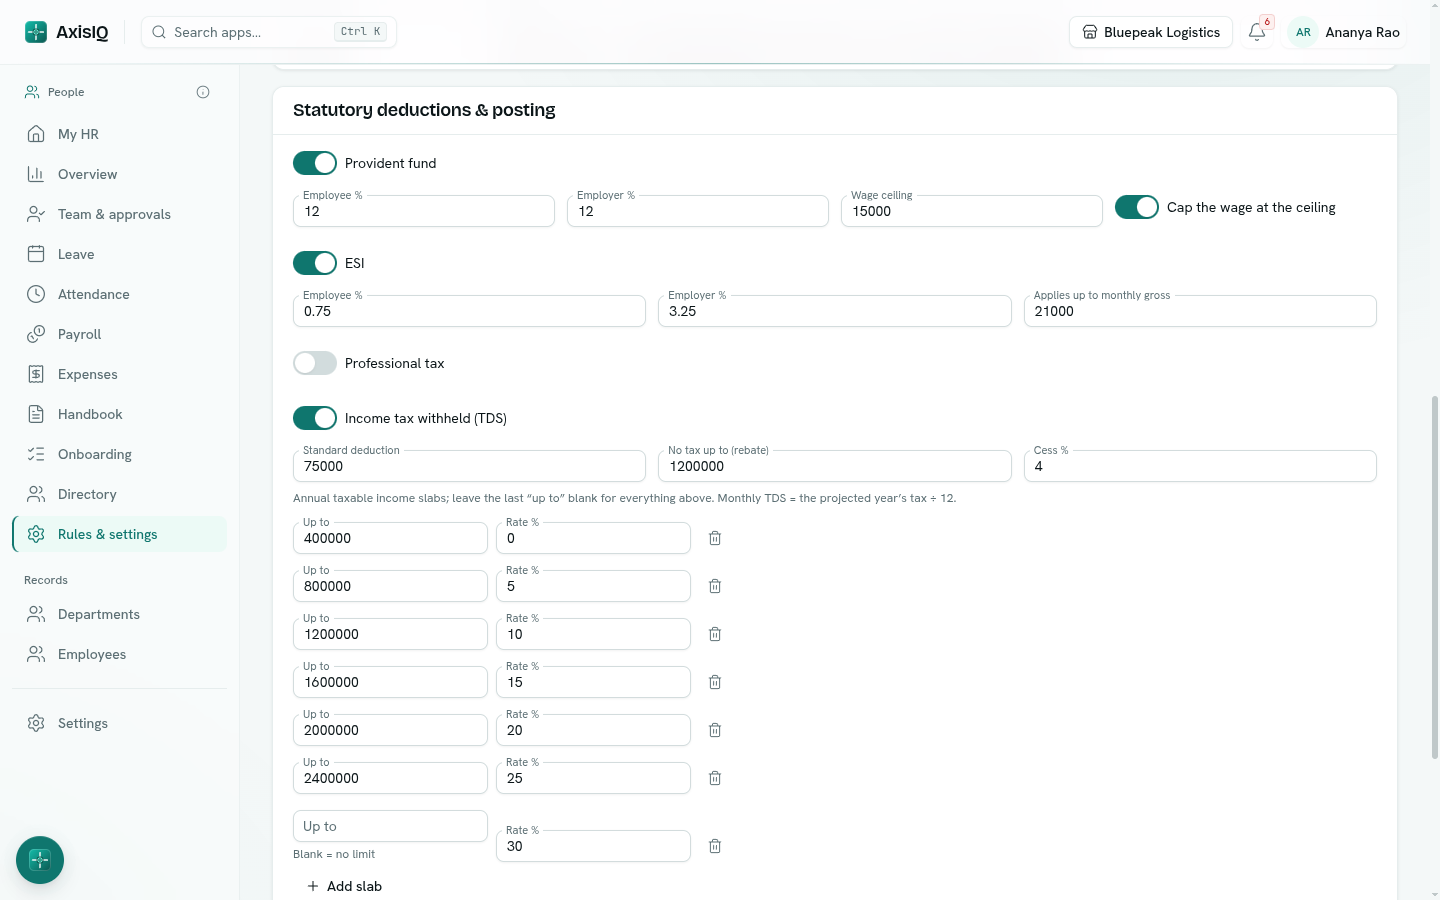Open Team & approvals

119,214
